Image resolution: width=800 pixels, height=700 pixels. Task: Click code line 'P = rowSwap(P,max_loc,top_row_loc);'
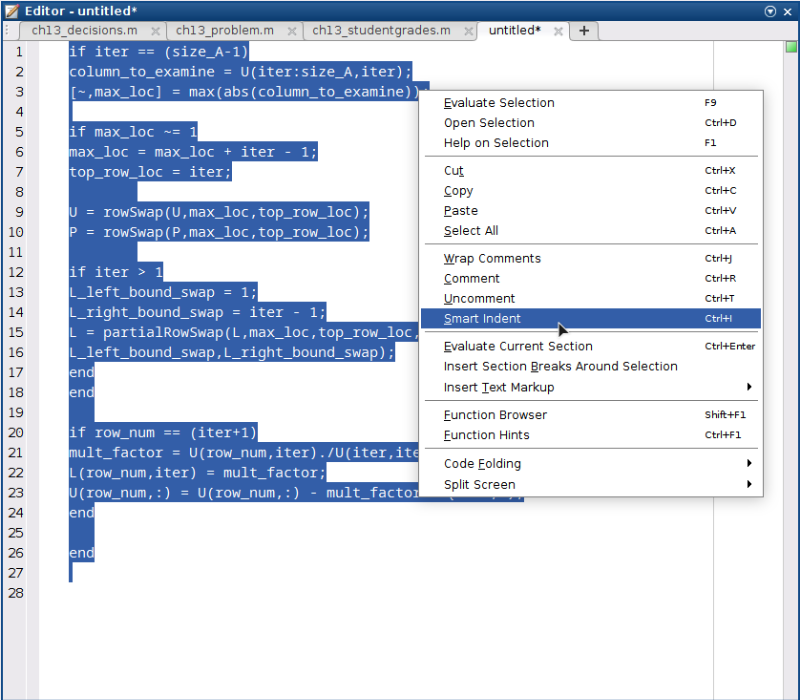coord(219,232)
